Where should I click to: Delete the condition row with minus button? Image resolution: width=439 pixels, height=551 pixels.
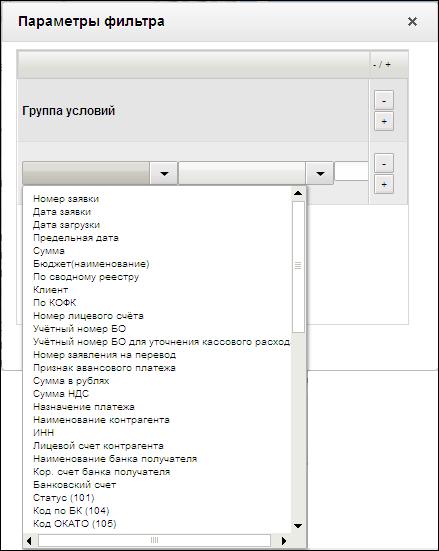(x=384, y=163)
